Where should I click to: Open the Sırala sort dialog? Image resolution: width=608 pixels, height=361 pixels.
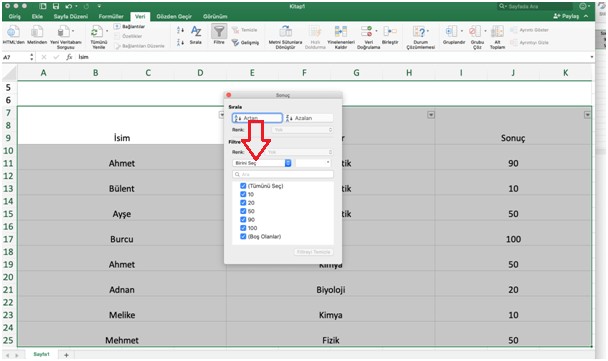point(196,35)
